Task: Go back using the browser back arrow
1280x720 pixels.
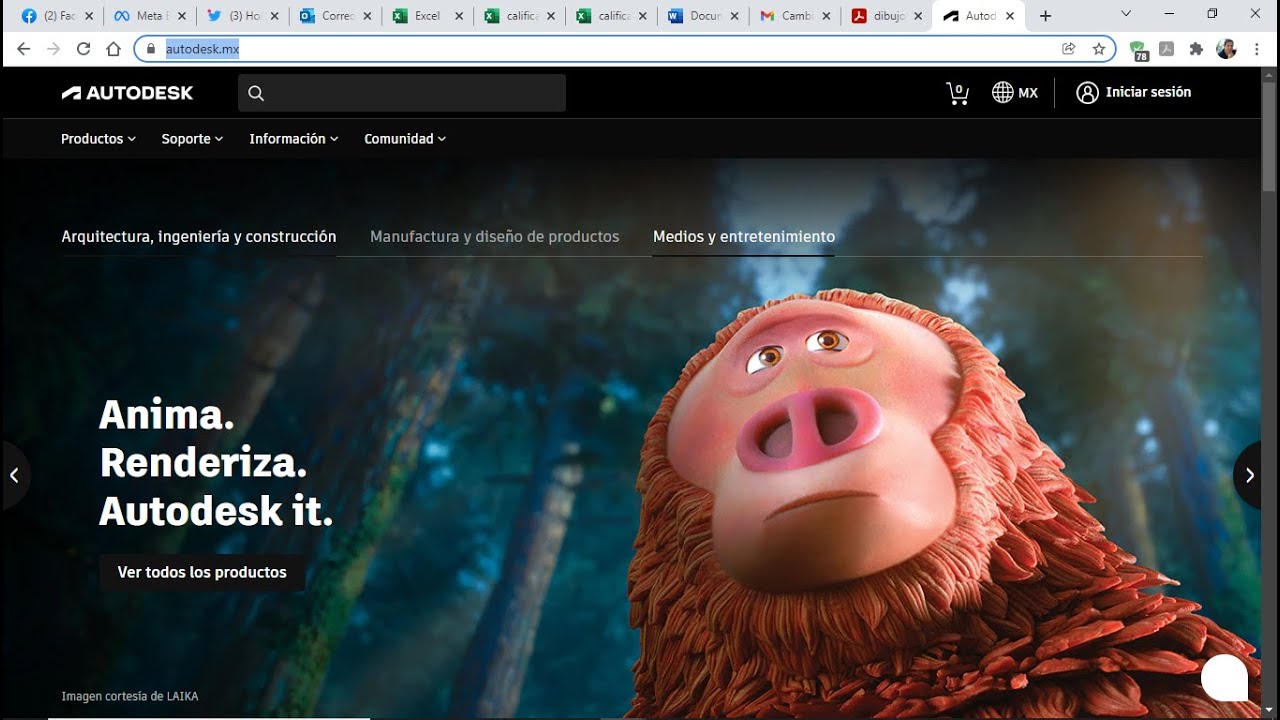Action: [x=24, y=49]
